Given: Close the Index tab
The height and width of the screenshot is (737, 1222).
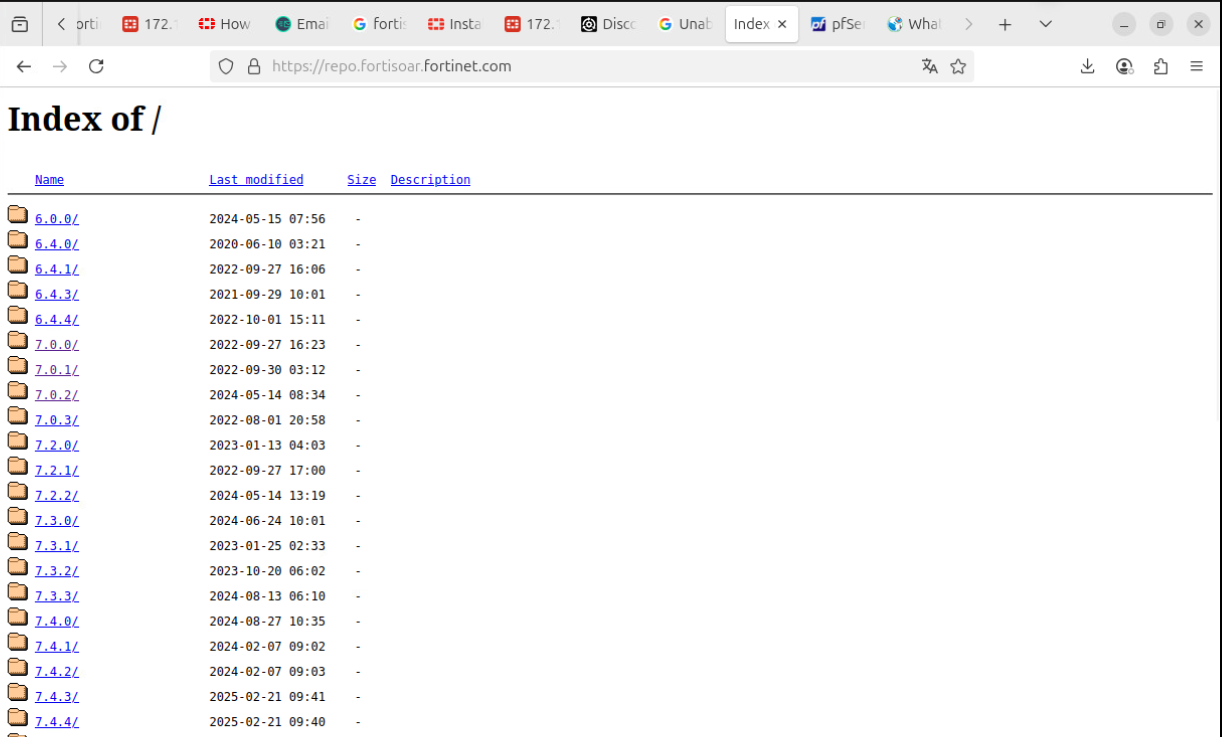Looking at the screenshot, I should [782, 24].
